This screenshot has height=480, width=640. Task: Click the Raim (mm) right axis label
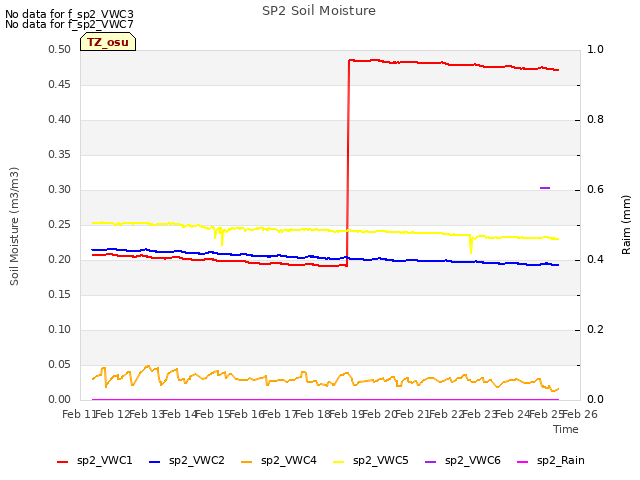[626, 225]
